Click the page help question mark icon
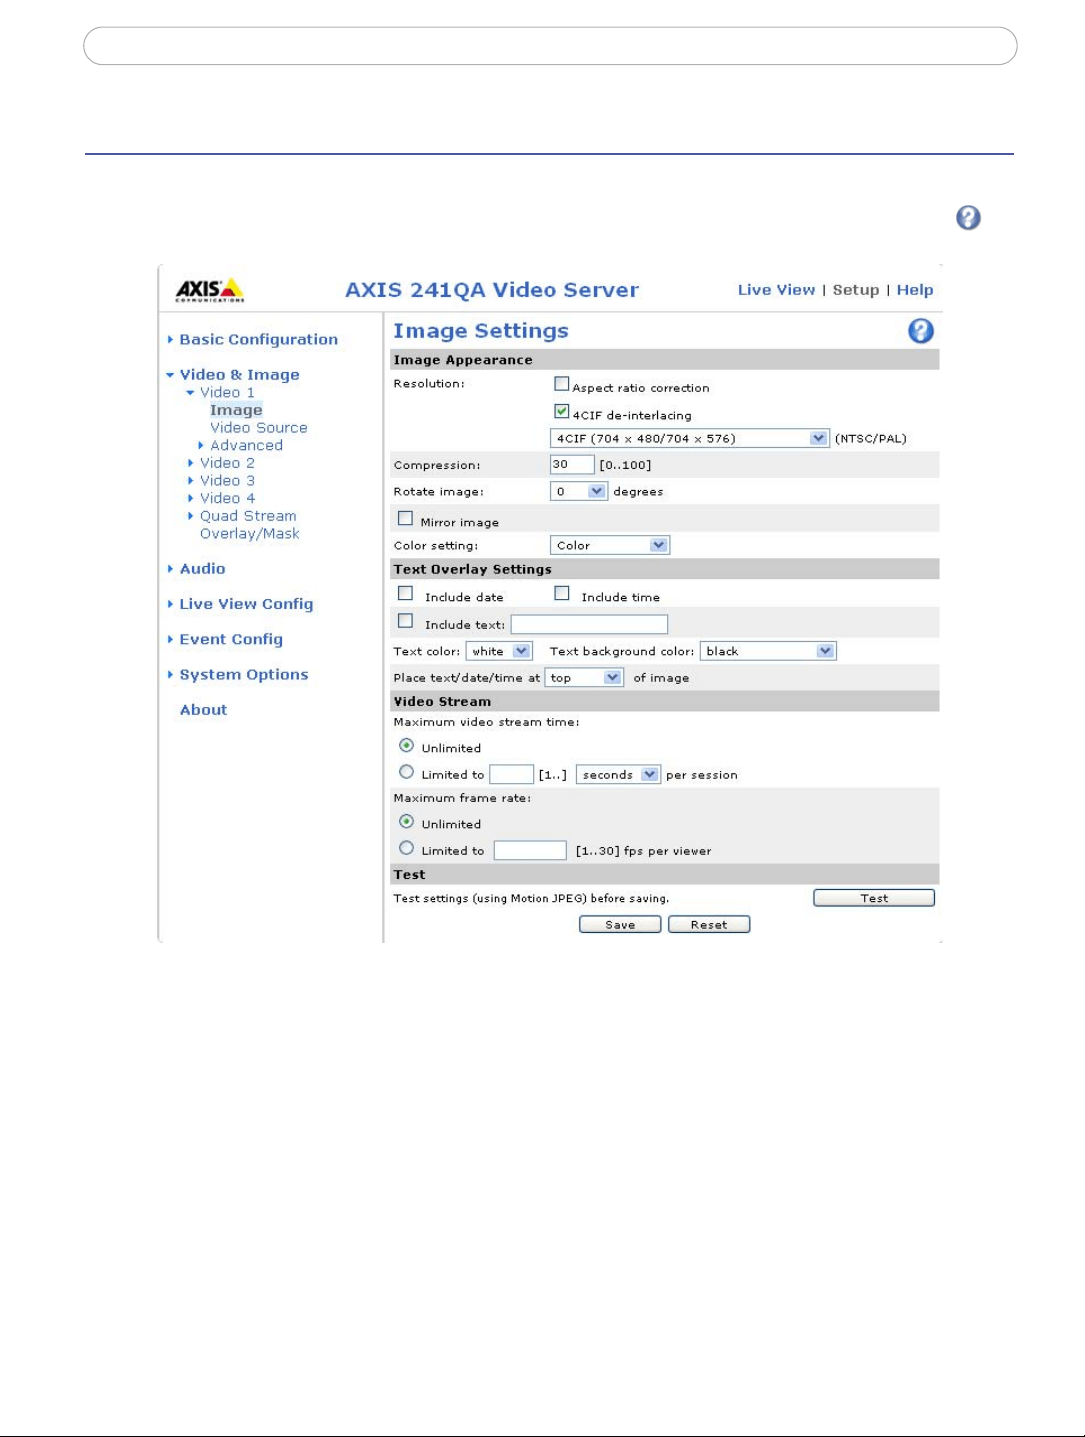Image resolution: width=1085 pixels, height=1437 pixels. (x=968, y=217)
